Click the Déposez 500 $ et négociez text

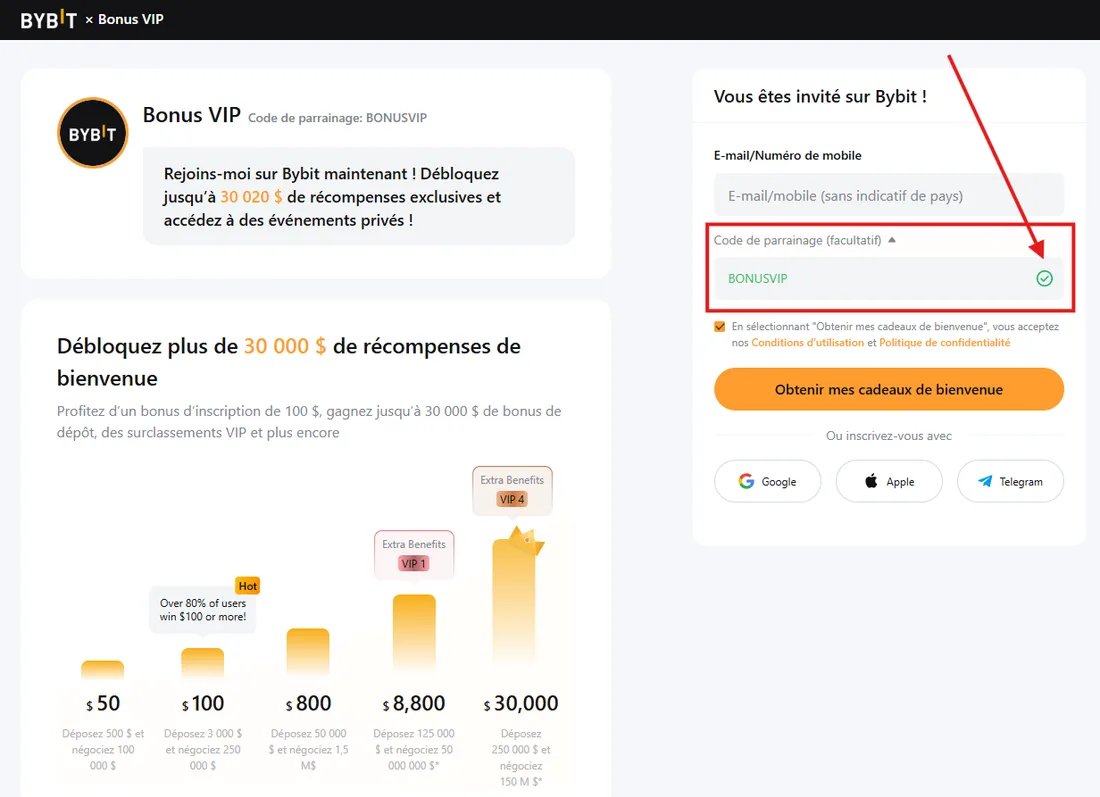pos(103,749)
